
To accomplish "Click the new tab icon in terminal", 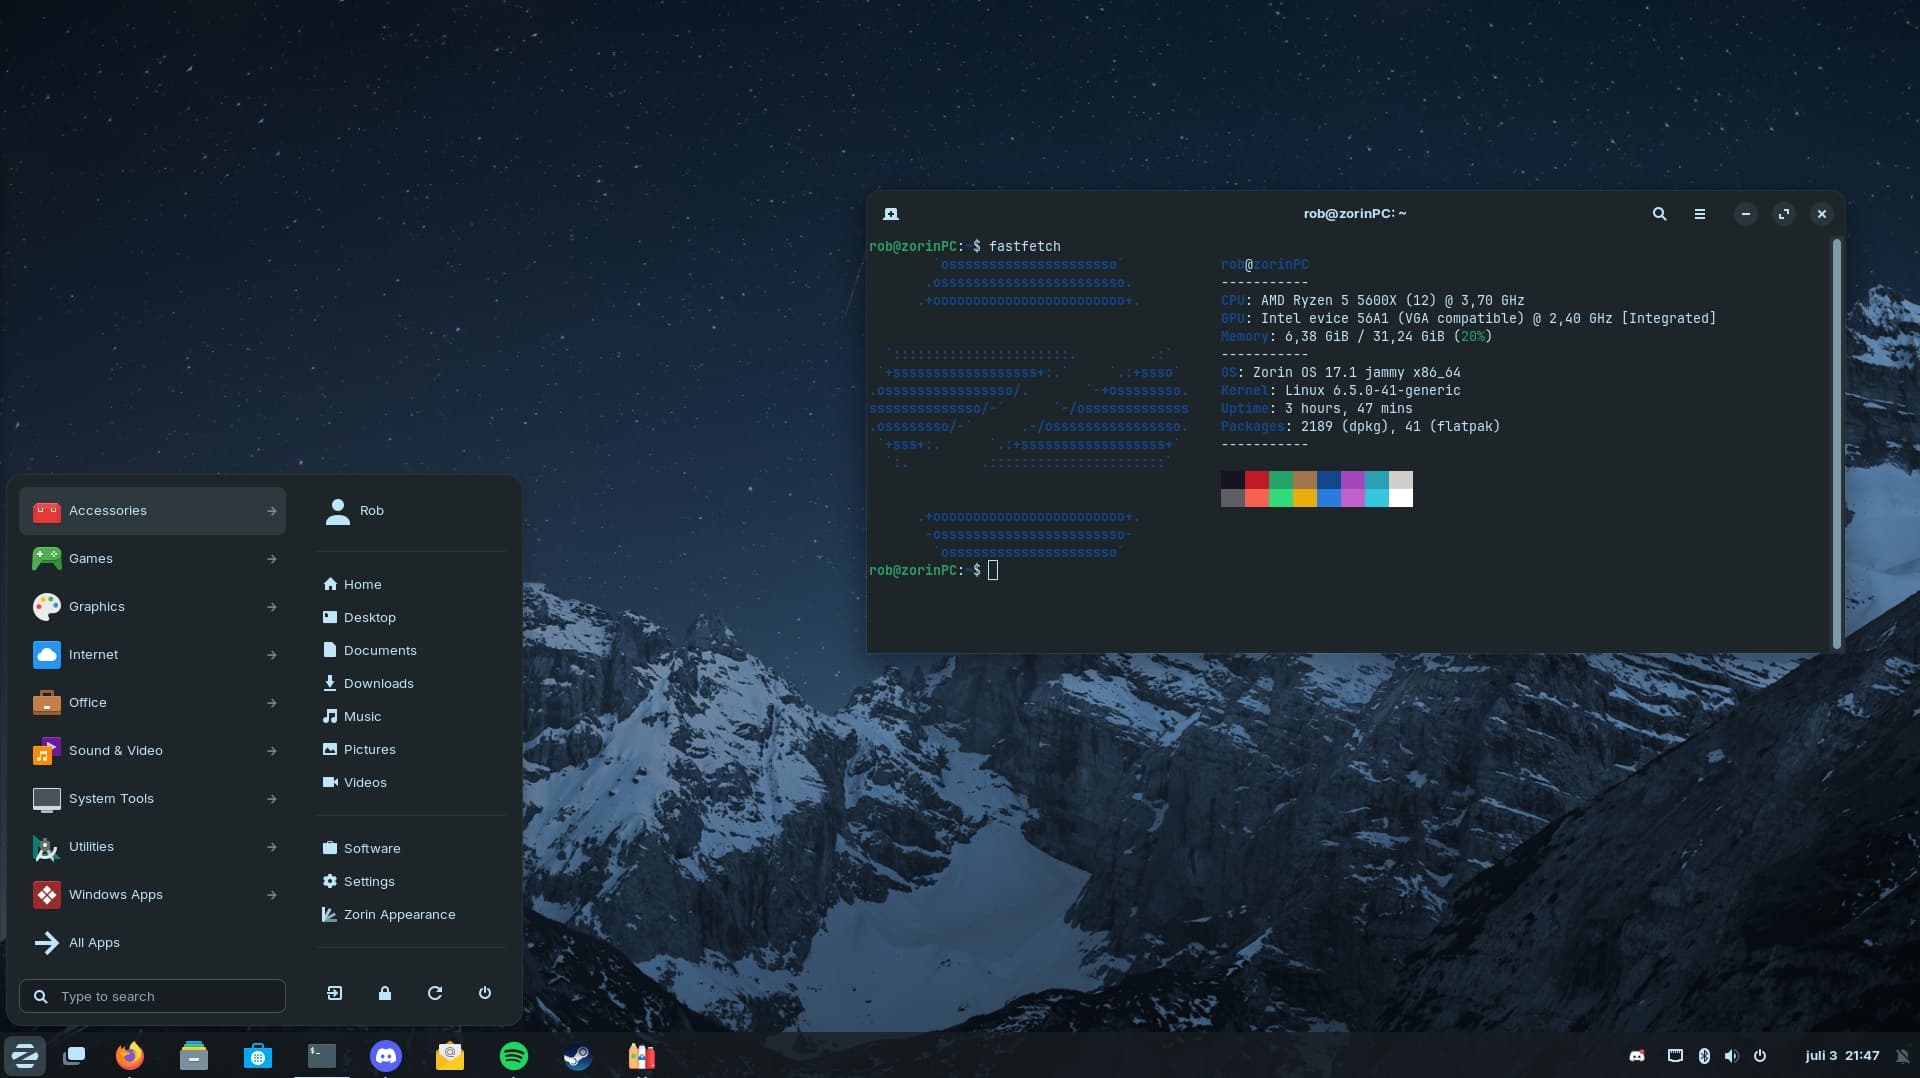I will pyautogui.click(x=891, y=214).
